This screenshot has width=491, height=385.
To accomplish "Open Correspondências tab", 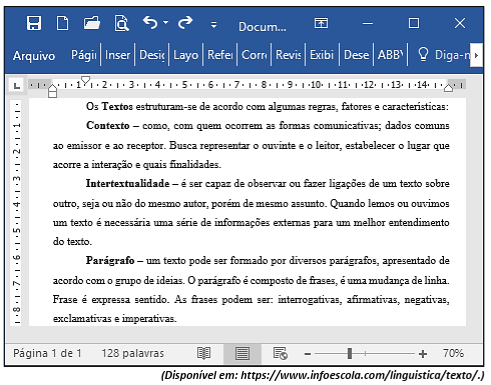I will coord(254,55).
